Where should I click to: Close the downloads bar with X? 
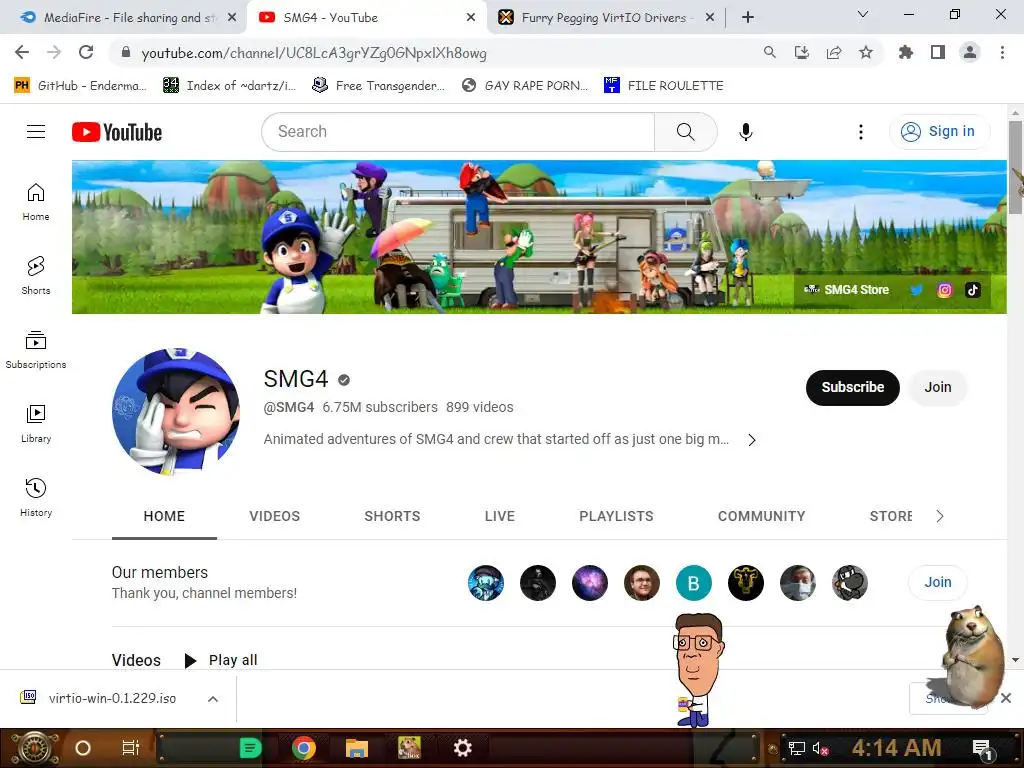coord(1006,698)
